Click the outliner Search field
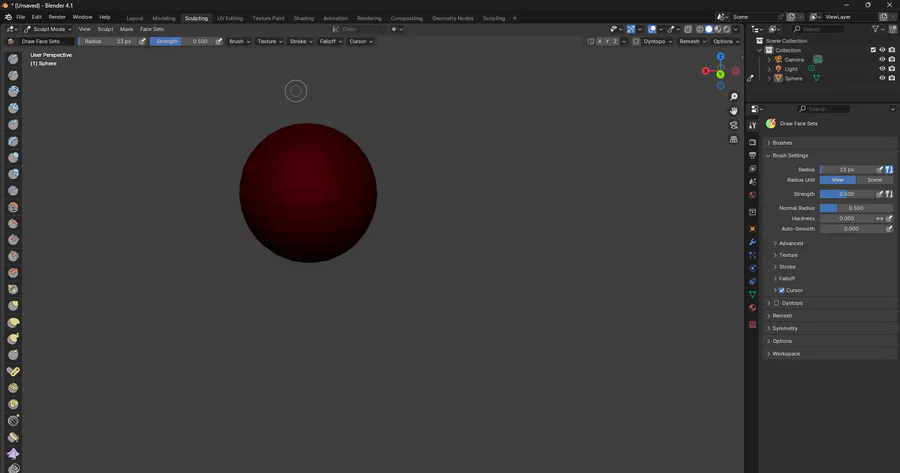This screenshot has width=900, height=473. (817, 29)
